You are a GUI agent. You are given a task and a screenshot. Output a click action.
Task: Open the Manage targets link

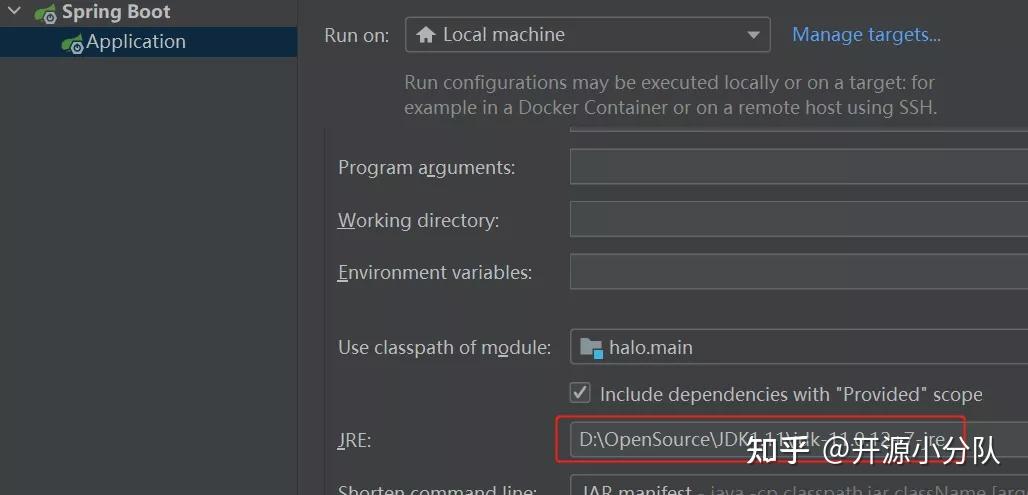[866, 35]
